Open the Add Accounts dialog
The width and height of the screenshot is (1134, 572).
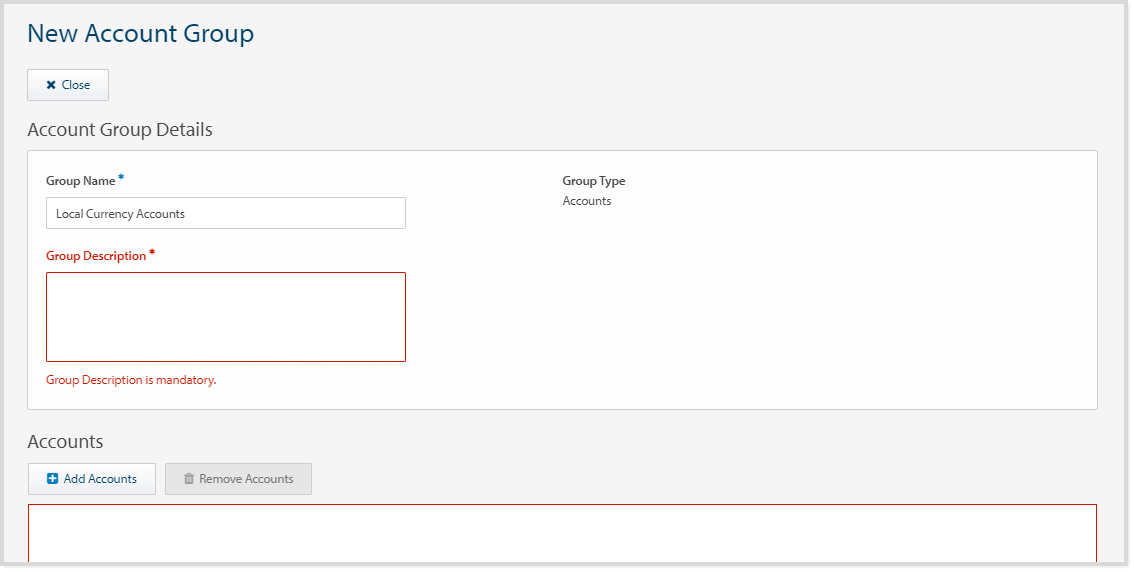(x=92, y=479)
